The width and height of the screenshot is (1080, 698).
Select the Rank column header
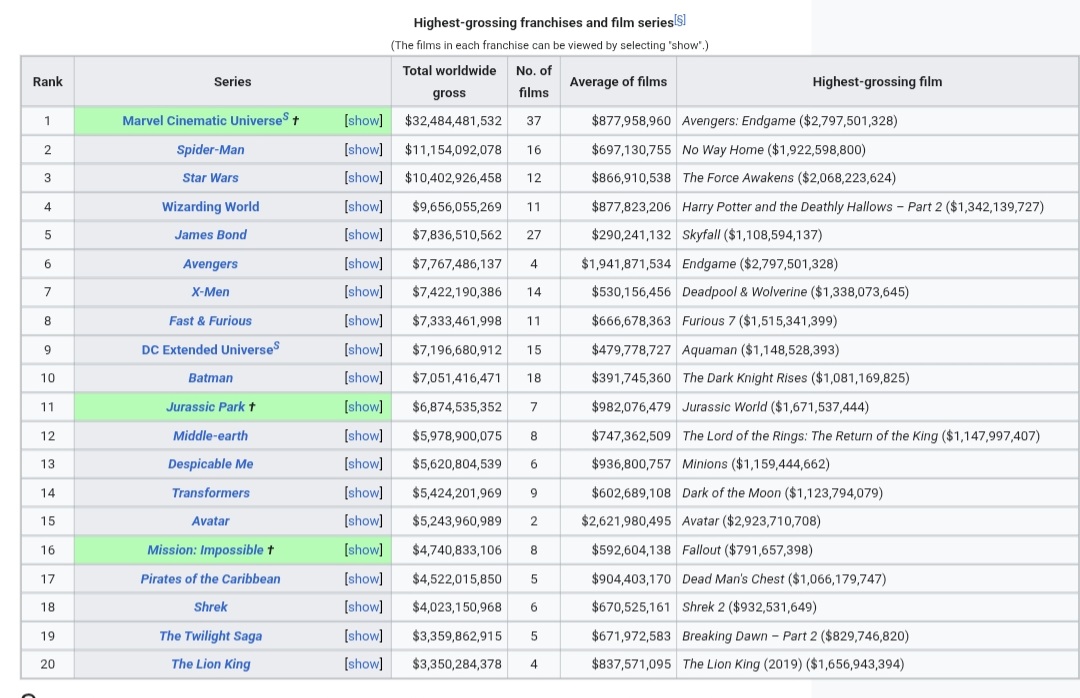click(48, 81)
